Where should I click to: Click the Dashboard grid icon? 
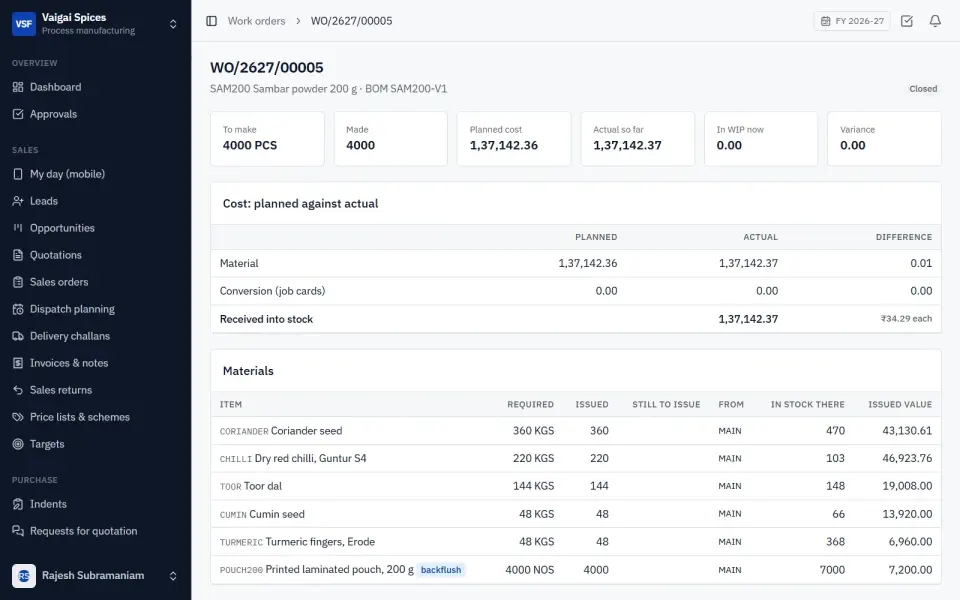(x=18, y=87)
